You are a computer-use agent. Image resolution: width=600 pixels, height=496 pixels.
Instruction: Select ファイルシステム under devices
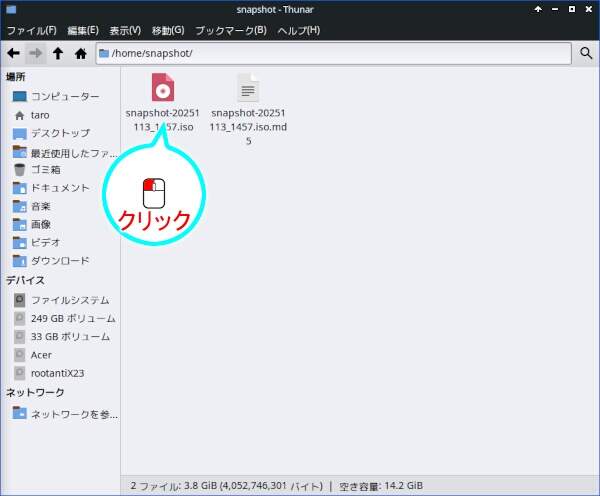click(70, 300)
